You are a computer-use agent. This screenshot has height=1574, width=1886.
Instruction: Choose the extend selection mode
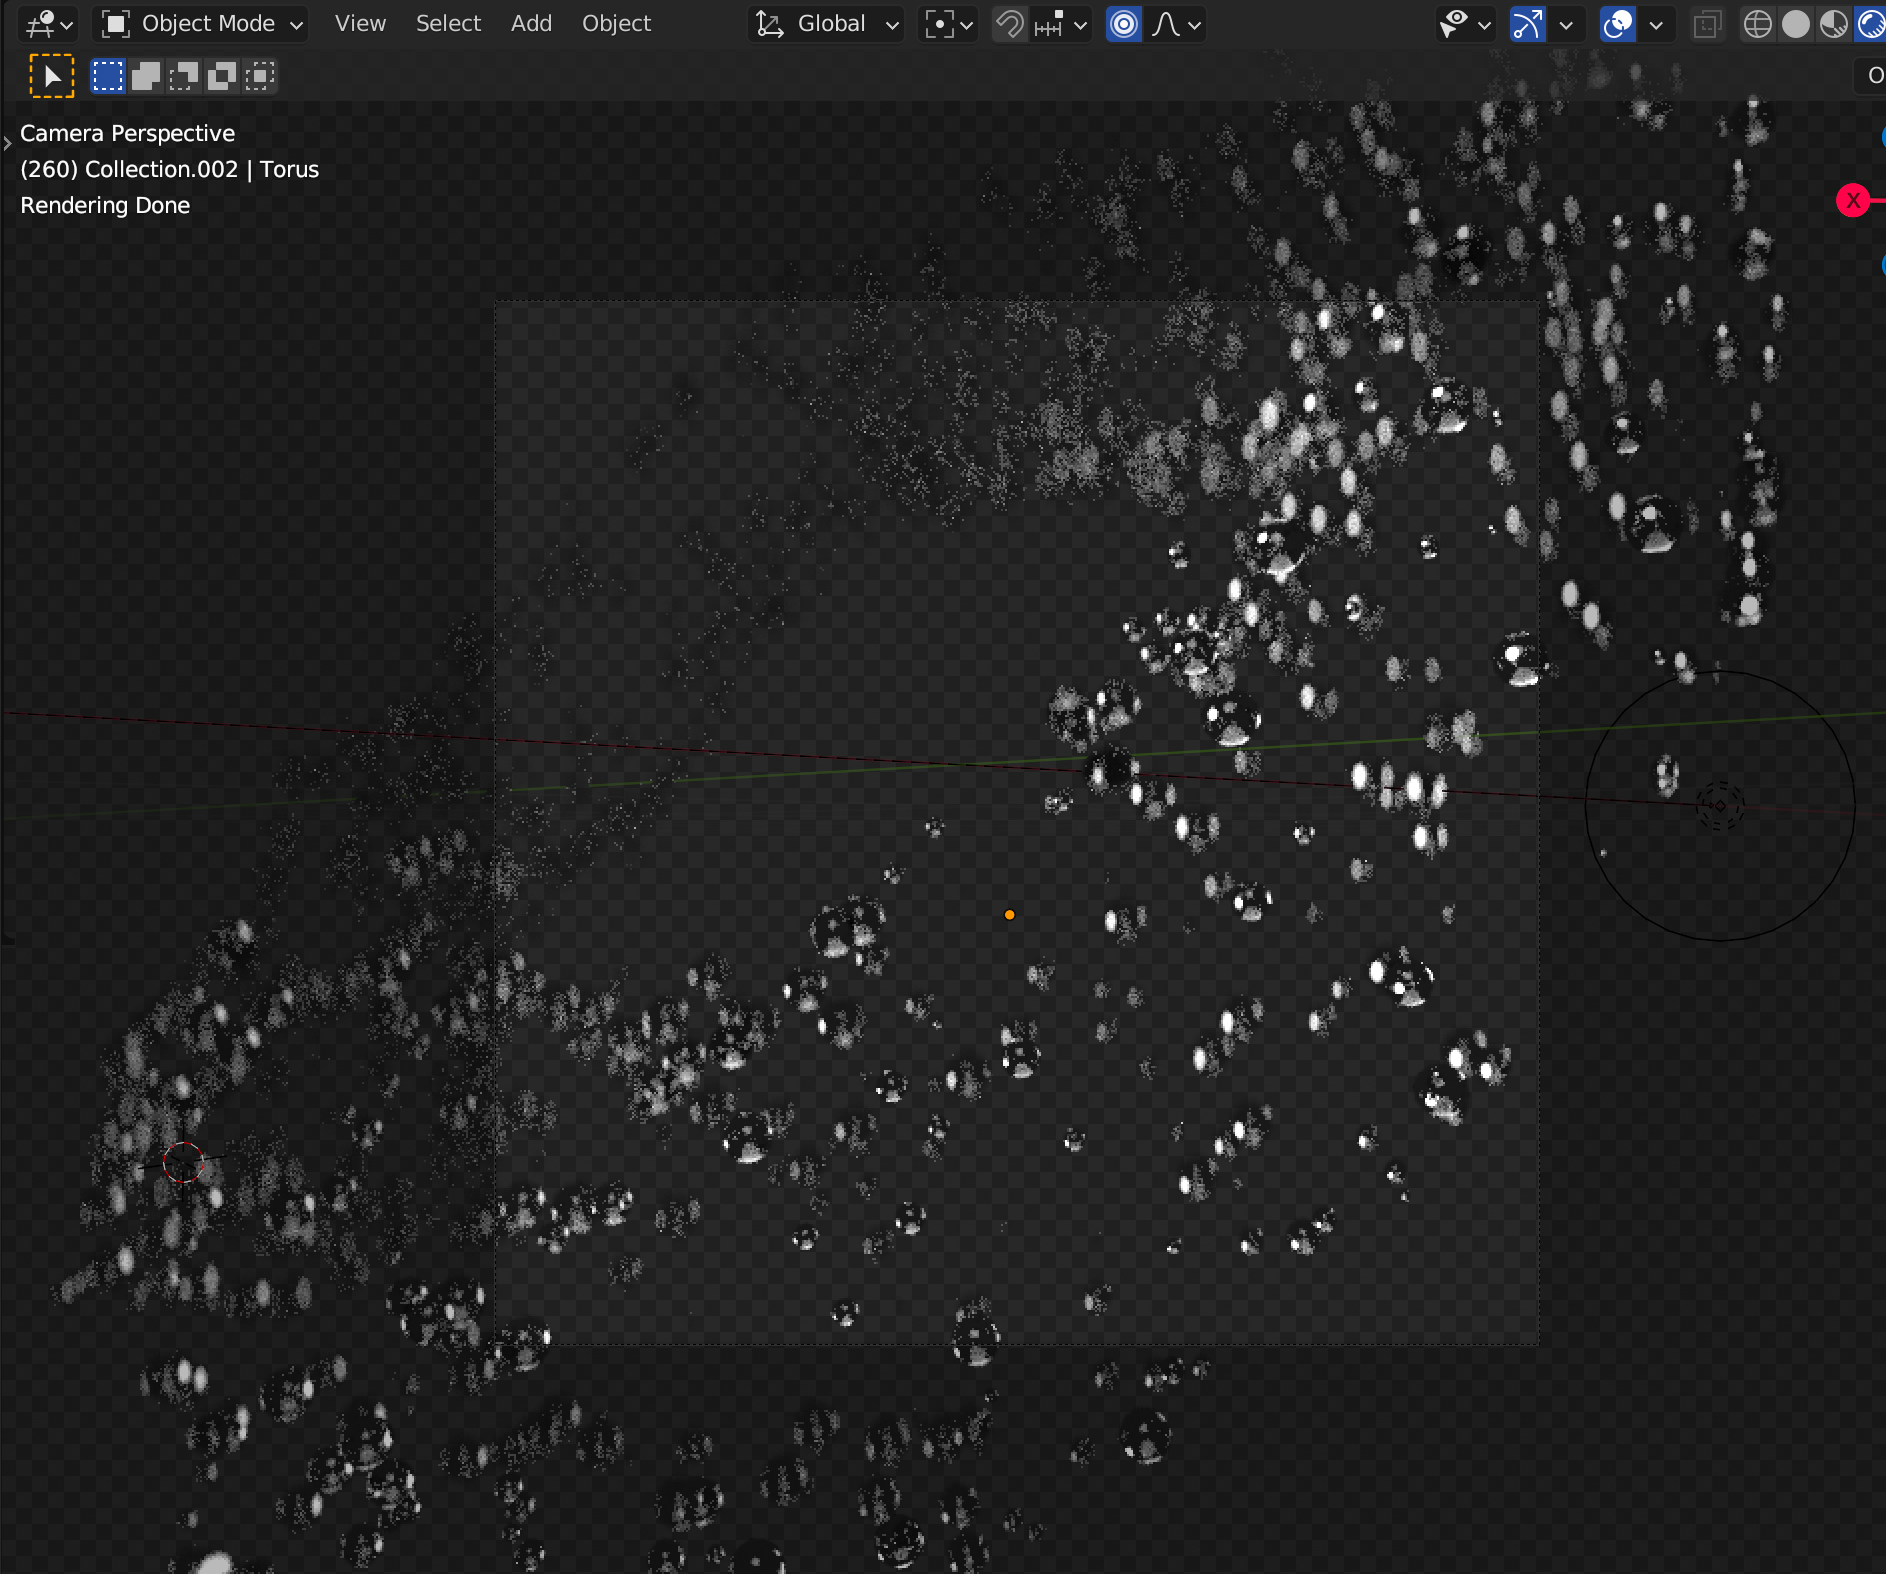click(x=146, y=76)
